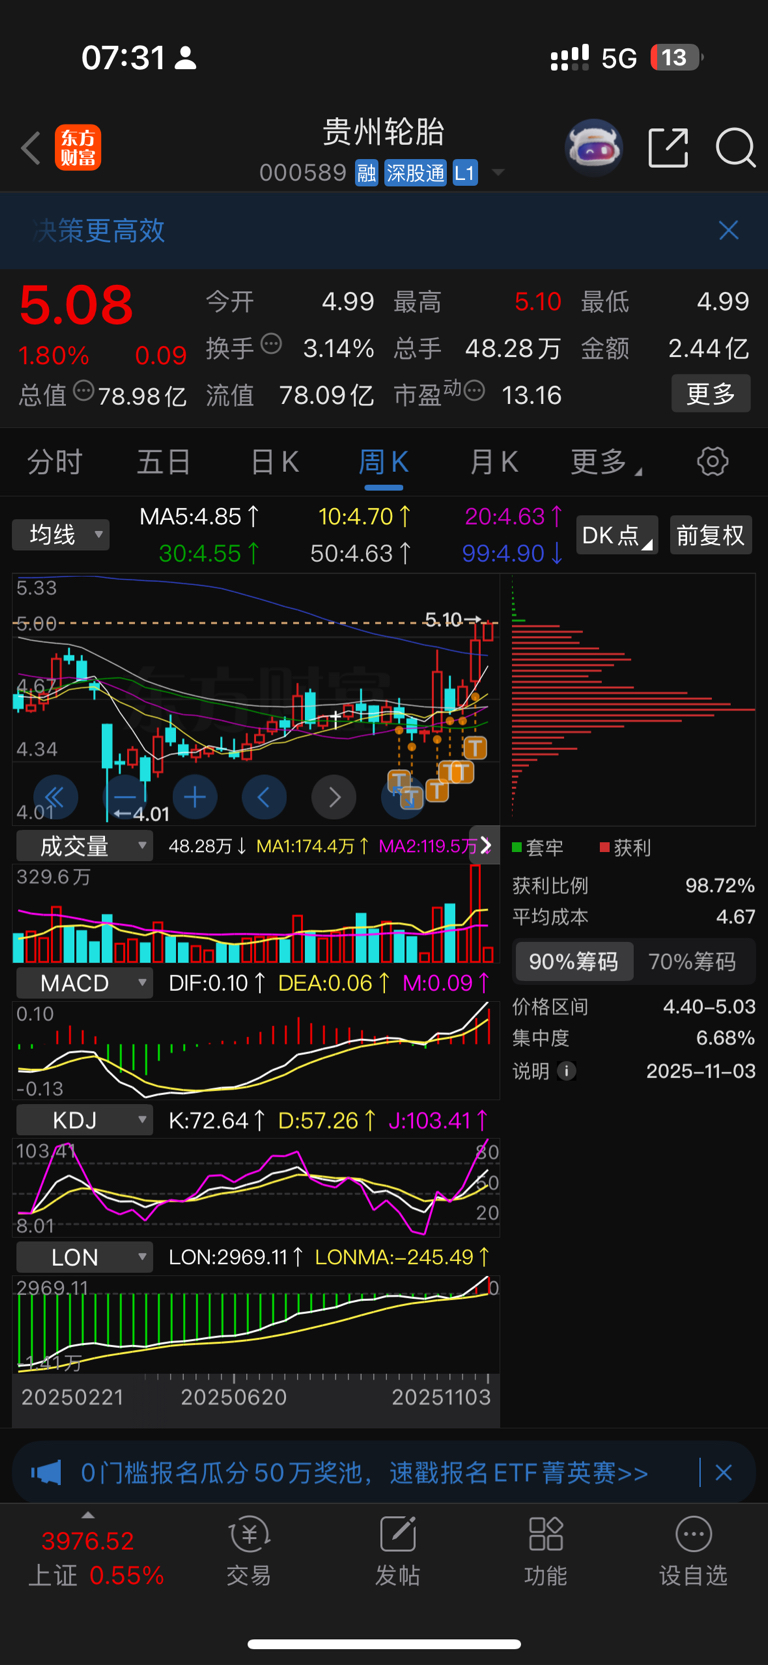Switch to 分时 tab
Image resolution: width=769 pixels, height=1665 pixels.
(55, 462)
